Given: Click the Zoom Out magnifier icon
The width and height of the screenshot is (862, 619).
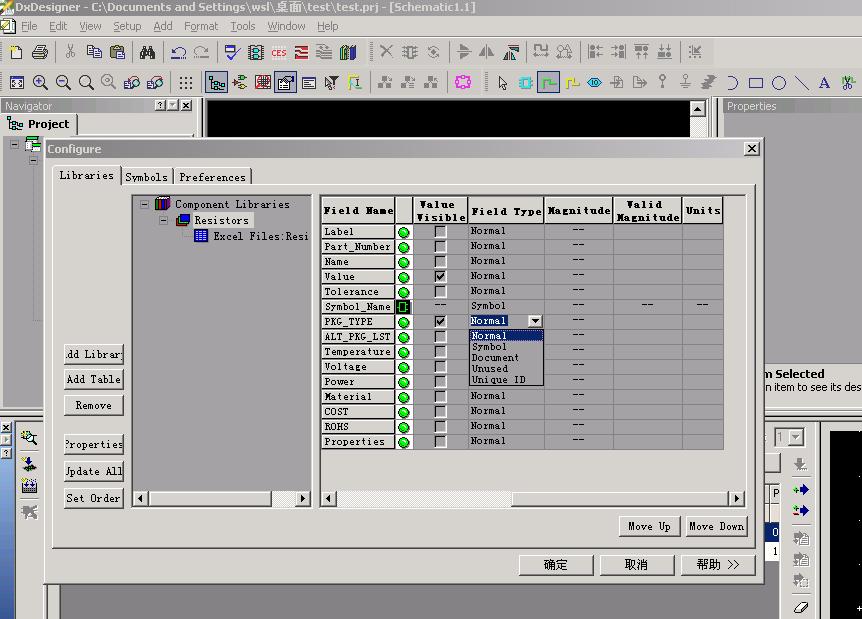Looking at the screenshot, I should pyautogui.click(x=63, y=82).
